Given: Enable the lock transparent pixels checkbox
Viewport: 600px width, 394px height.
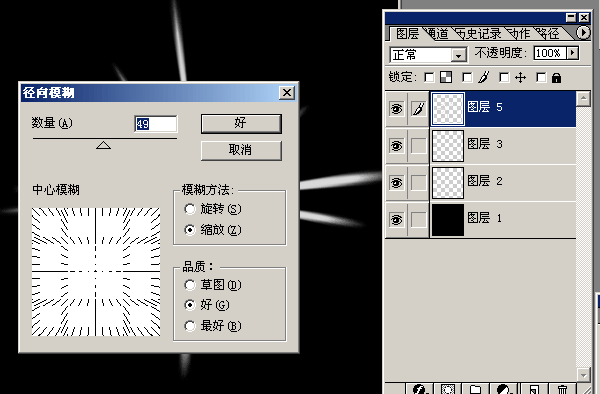Looking at the screenshot, I should coord(429,78).
